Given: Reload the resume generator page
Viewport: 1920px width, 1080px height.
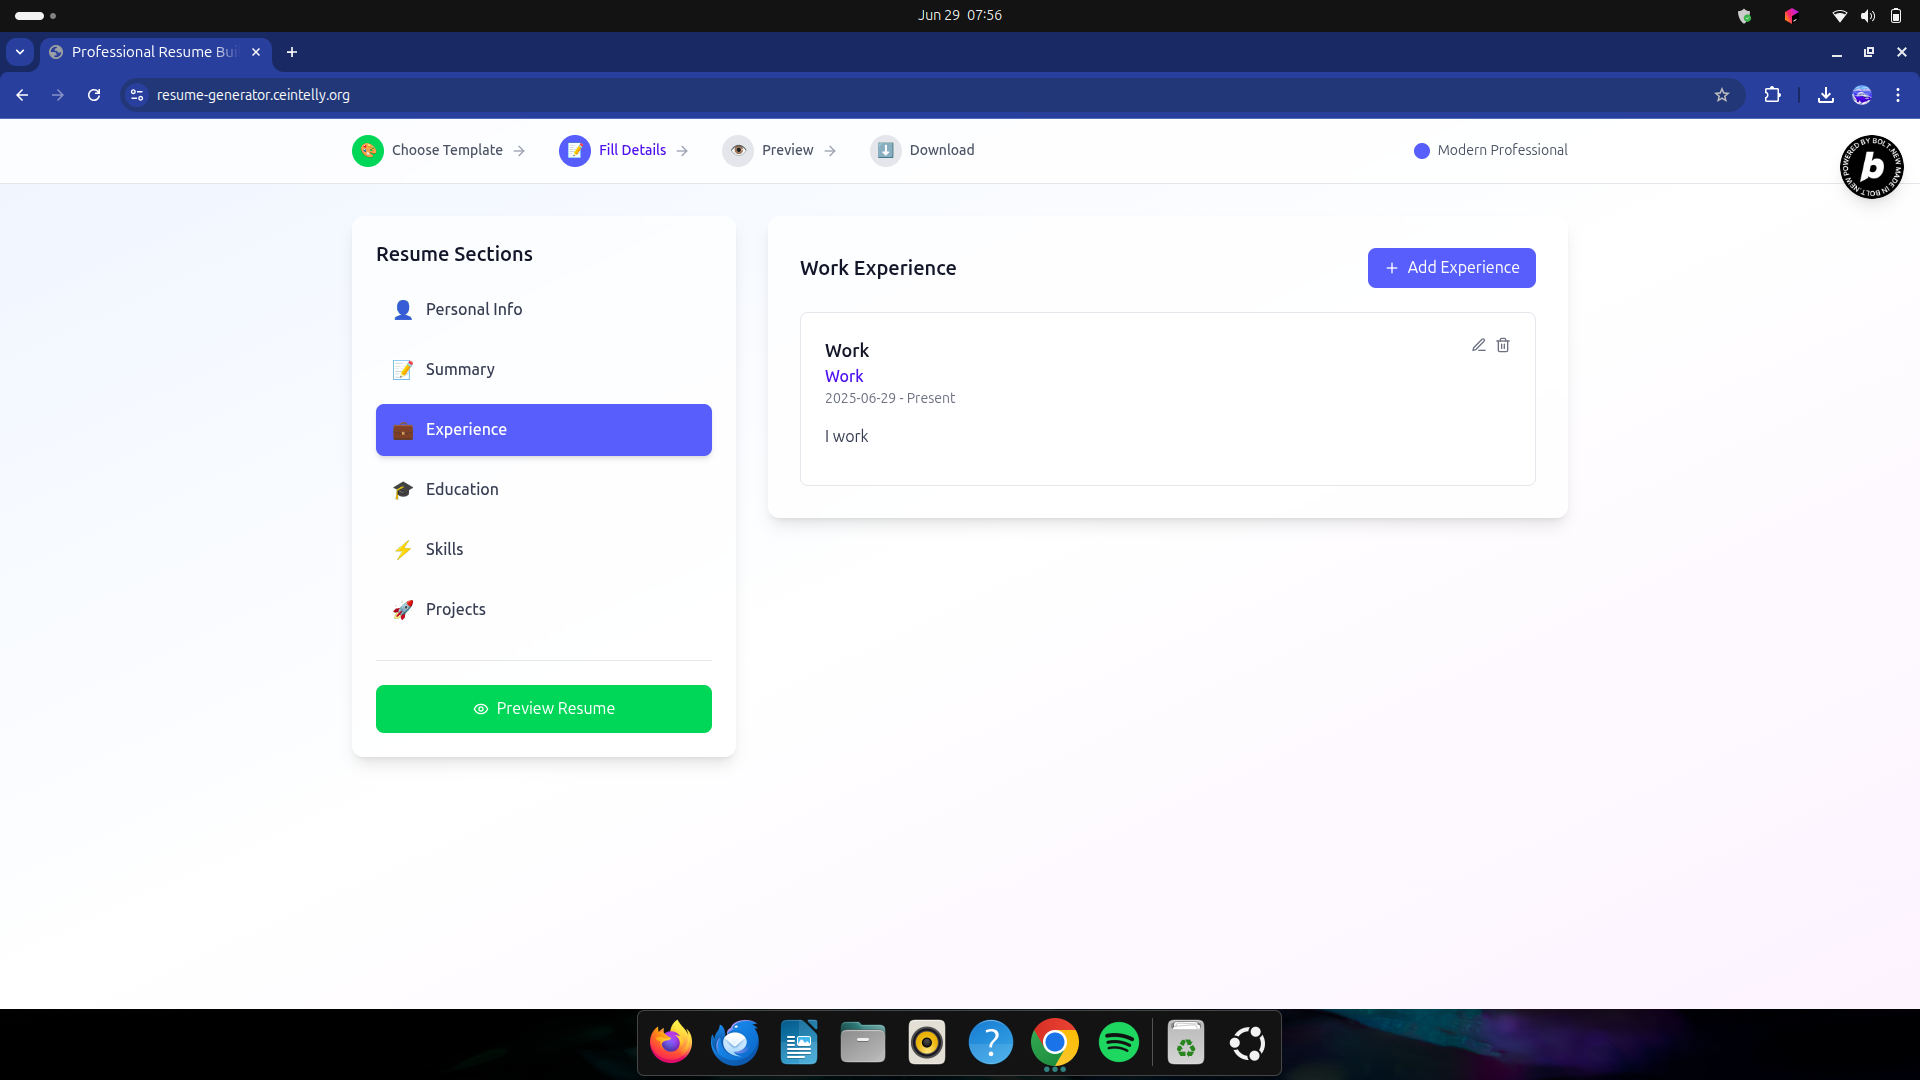Looking at the screenshot, I should (x=94, y=95).
